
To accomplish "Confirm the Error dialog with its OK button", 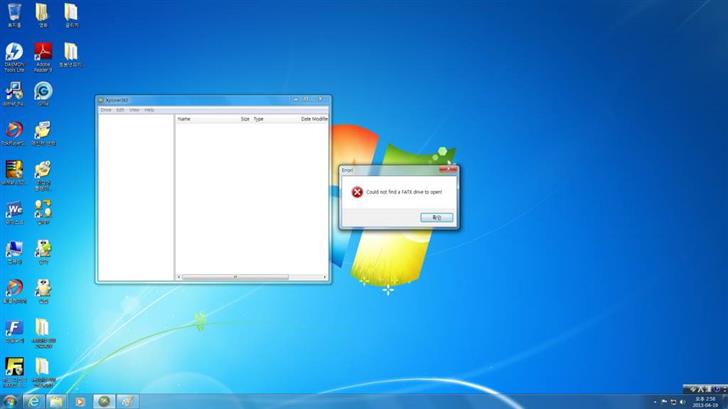I will (x=436, y=217).
